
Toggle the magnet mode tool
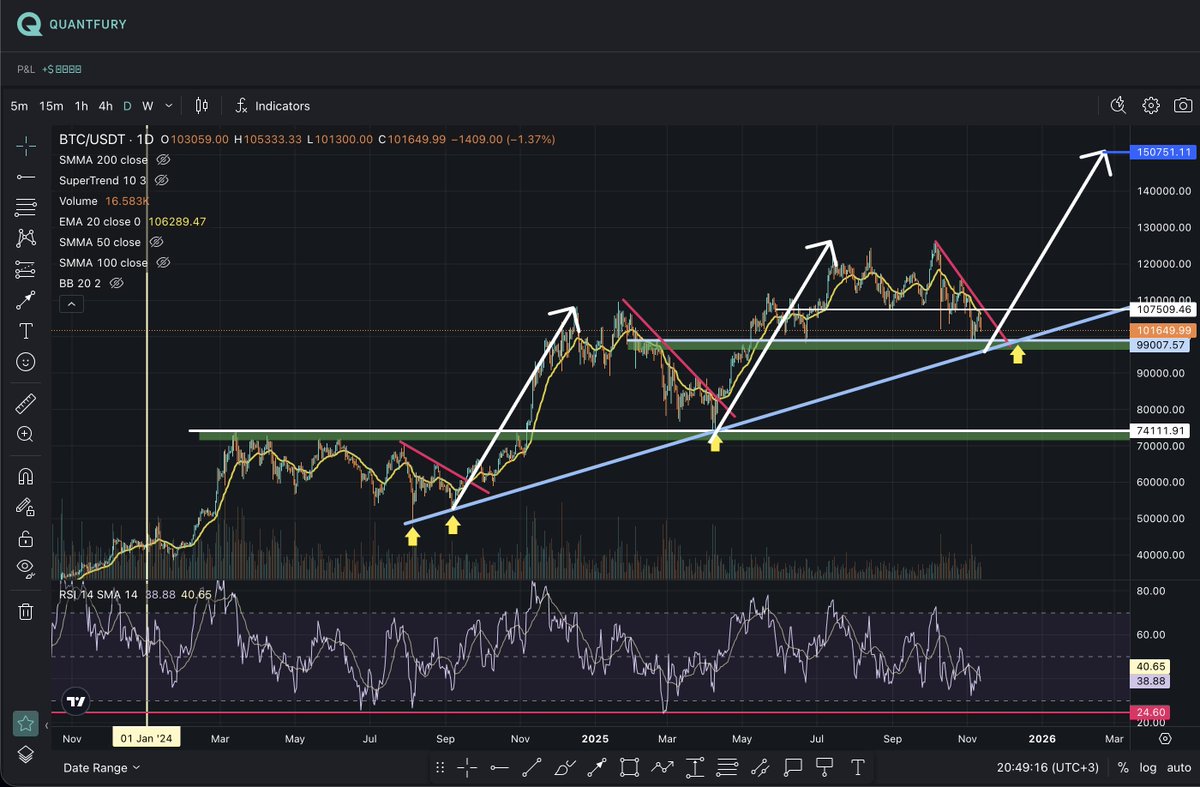[26, 477]
